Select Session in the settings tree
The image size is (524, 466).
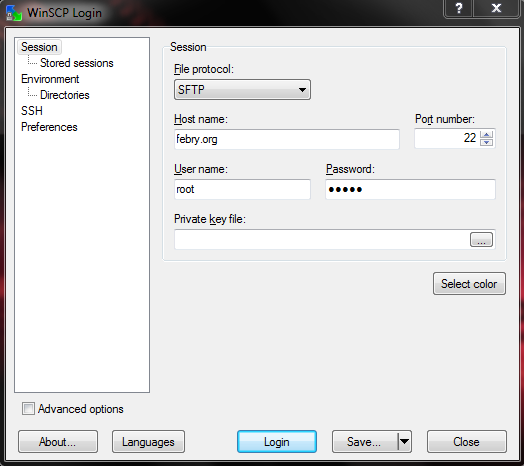(x=39, y=47)
